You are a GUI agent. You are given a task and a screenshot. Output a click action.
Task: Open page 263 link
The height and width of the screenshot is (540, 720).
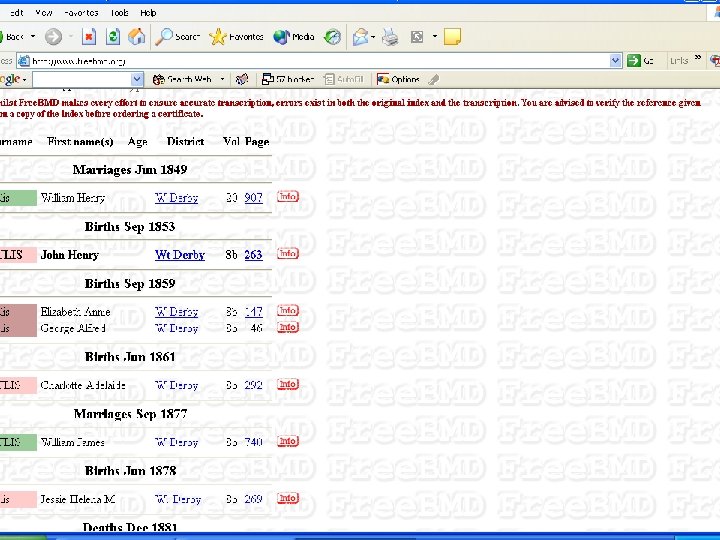253,255
